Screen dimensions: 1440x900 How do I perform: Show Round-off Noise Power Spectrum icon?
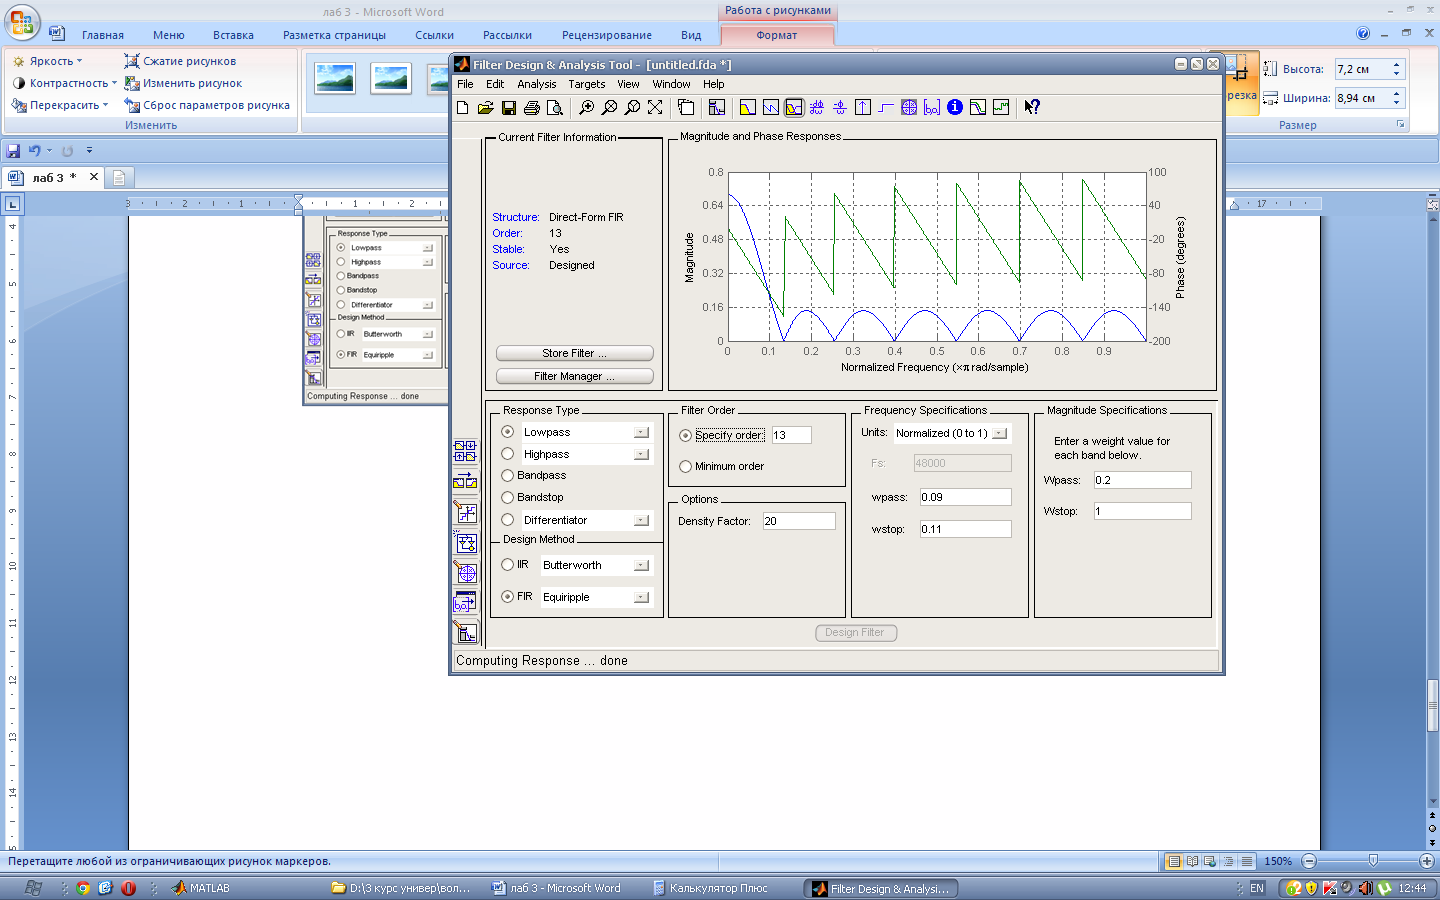pos(1001,107)
